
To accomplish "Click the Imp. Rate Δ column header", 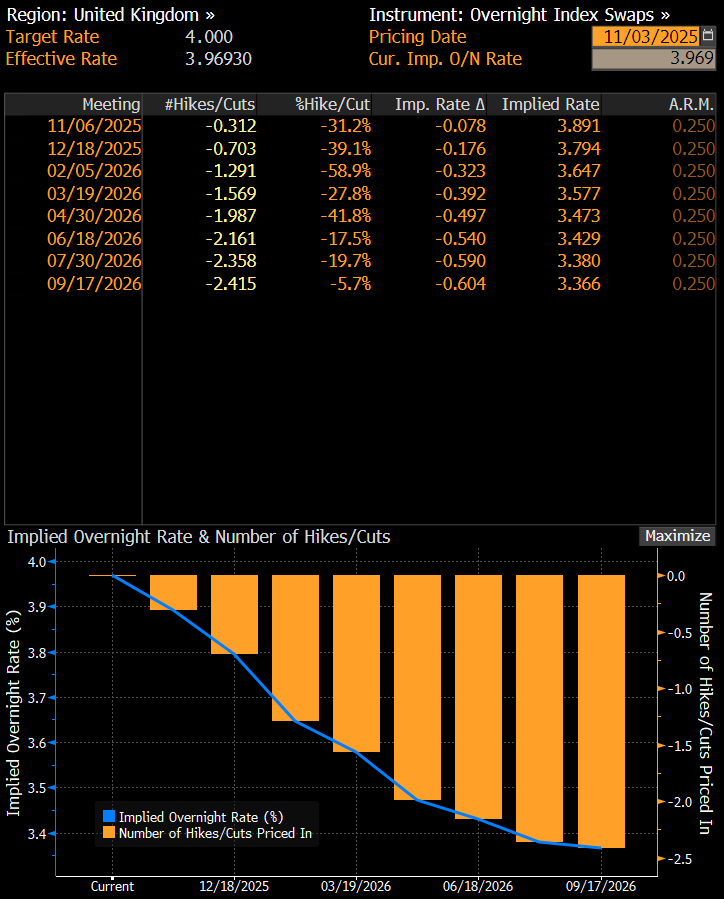I will [x=440, y=104].
